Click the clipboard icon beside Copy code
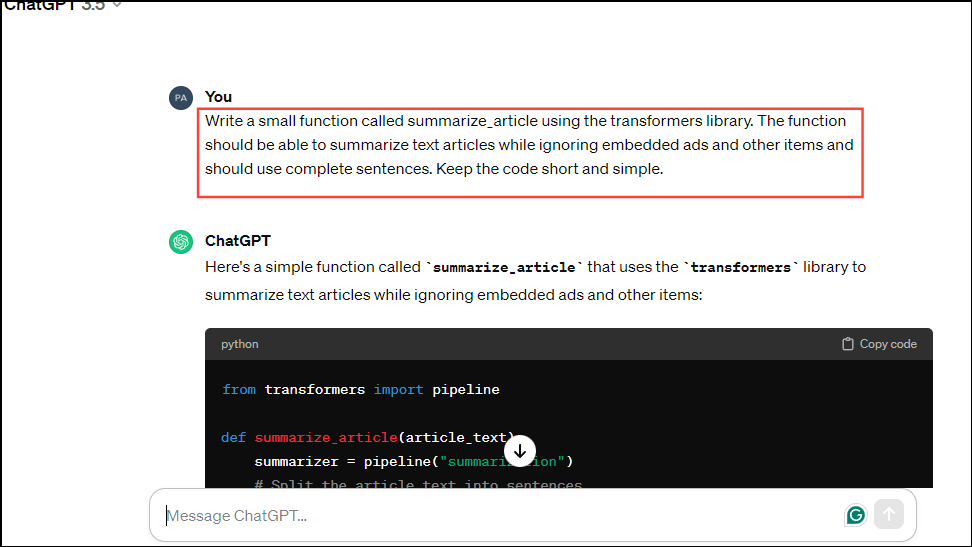Viewport: 972px width, 547px height. tap(847, 344)
